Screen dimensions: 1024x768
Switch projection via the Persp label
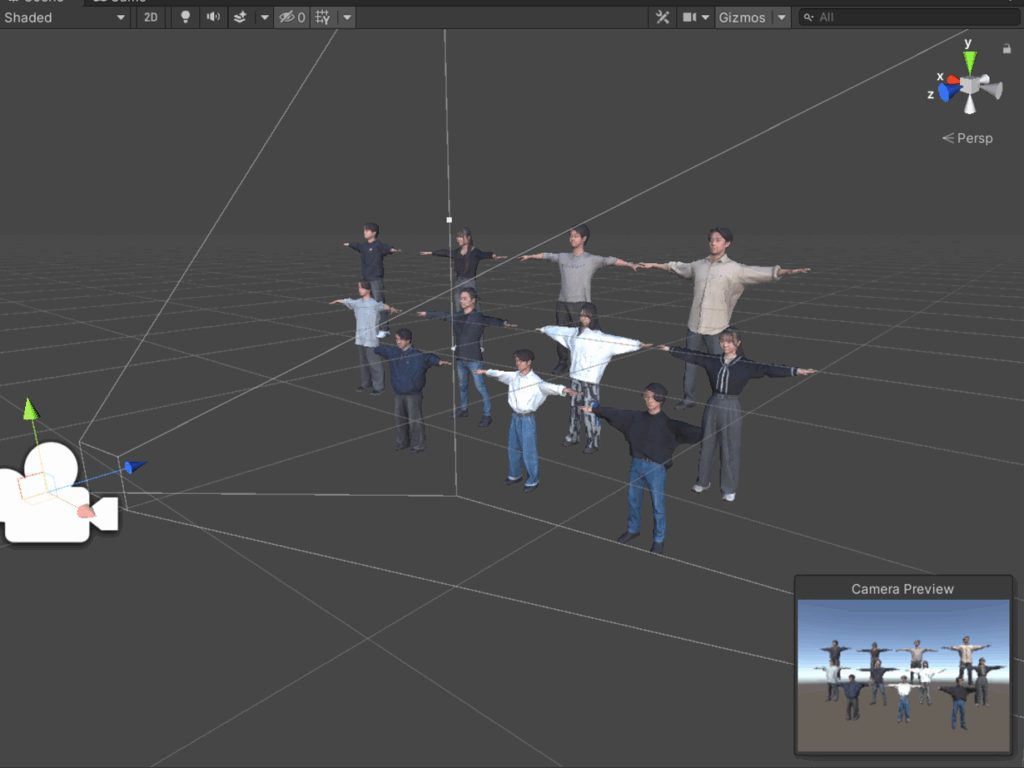click(x=968, y=138)
